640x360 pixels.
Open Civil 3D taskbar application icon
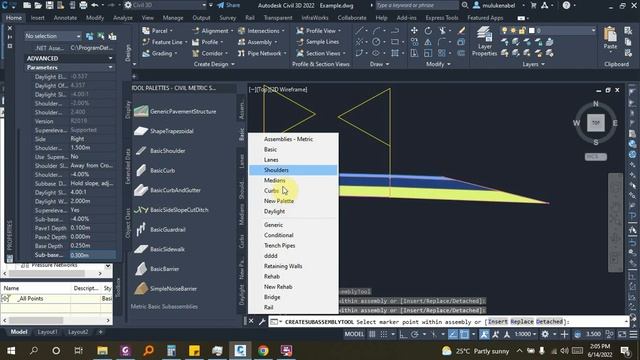point(240,351)
